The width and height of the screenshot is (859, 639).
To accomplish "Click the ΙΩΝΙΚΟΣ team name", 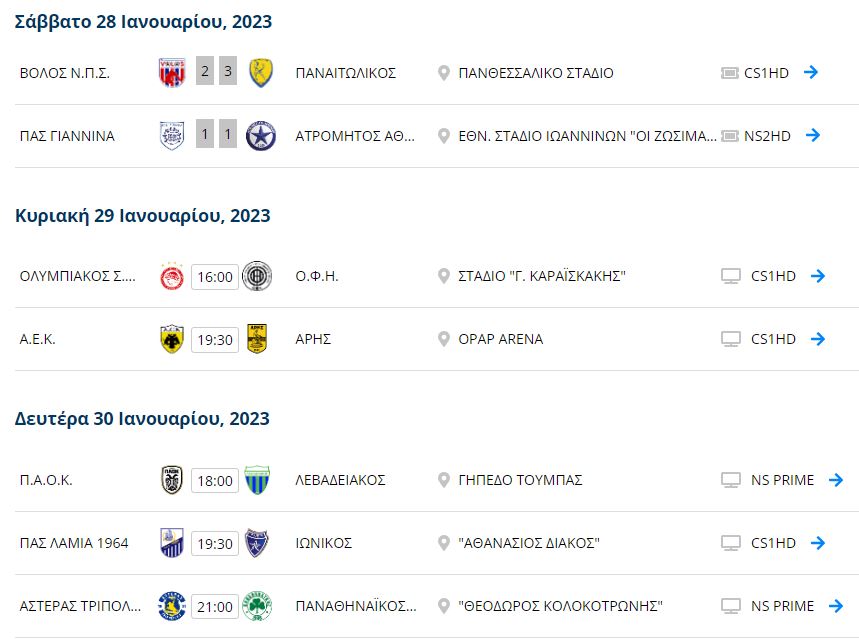I will [323, 543].
